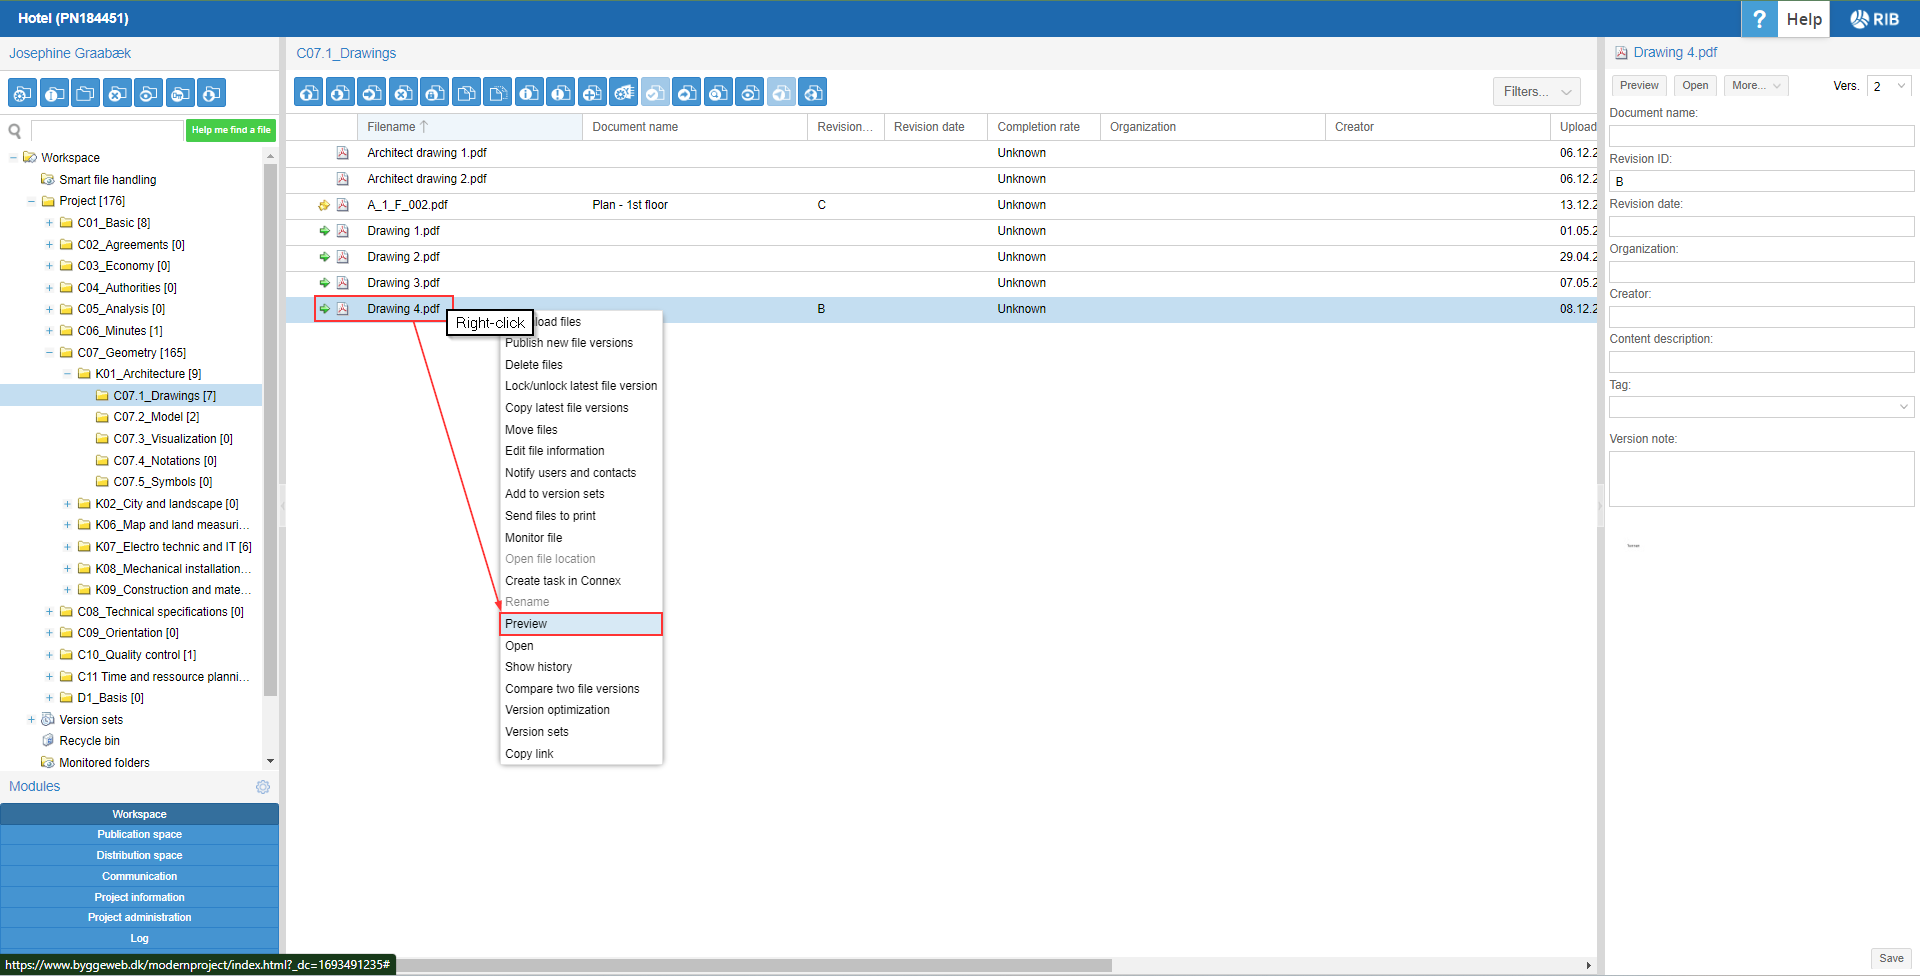
Task: Click the download files icon in file toolbar
Action: [341, 93]
